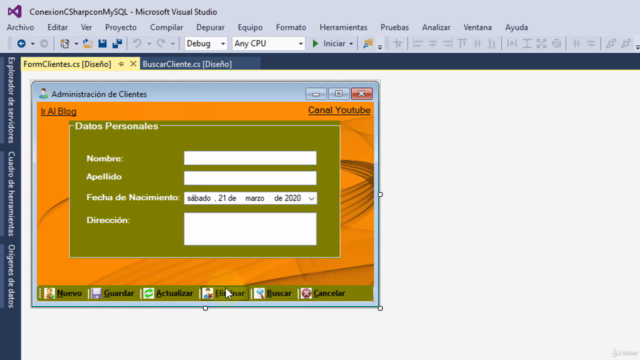Click the Visual Studio logo icon
Image resolution: width=640 pixels, height=360 pixels.
click(x=15, y=11)
